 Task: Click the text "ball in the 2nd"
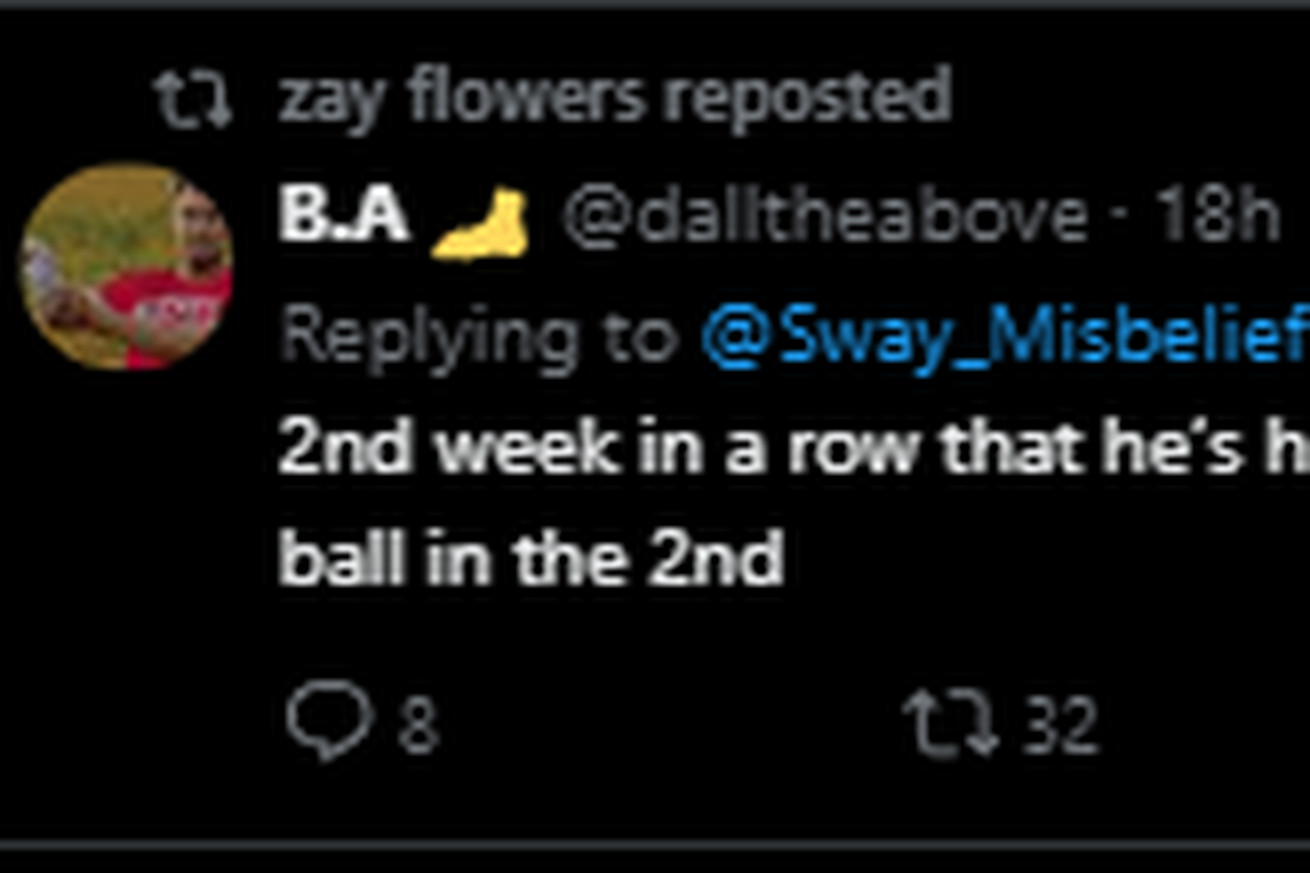(x=530, y=560)
